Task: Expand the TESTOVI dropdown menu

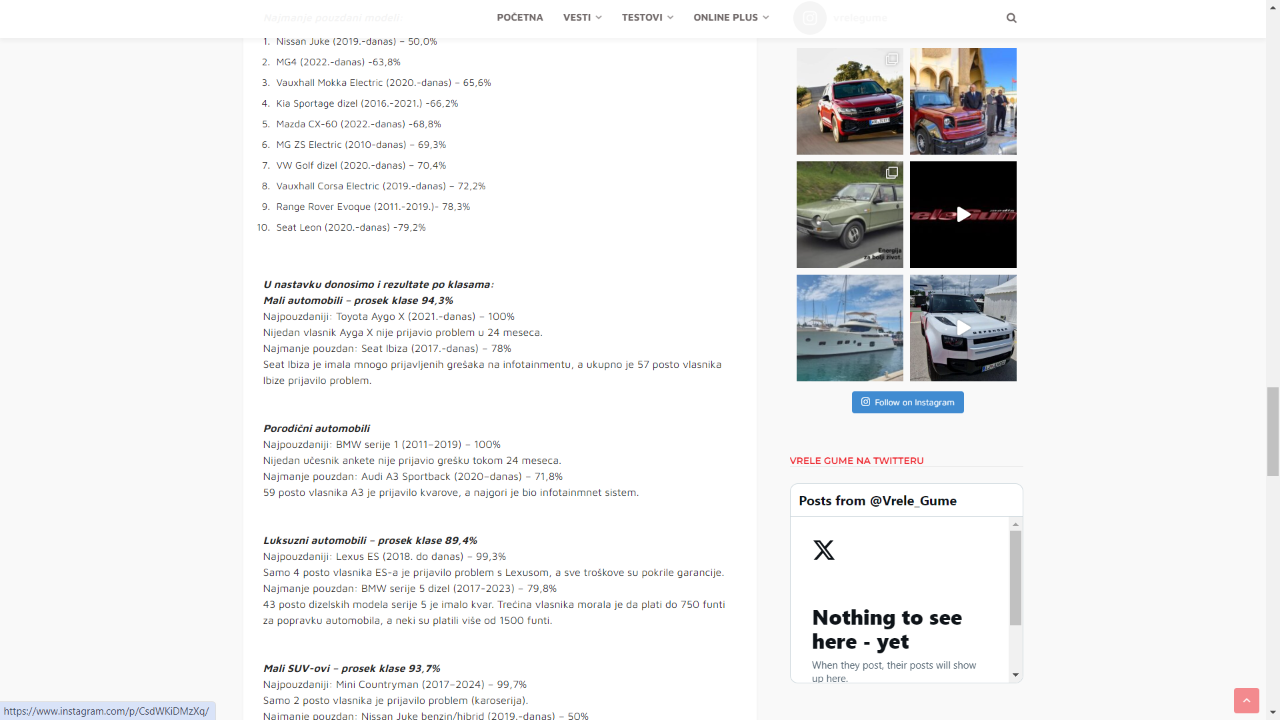Action: tap(647, 18)
